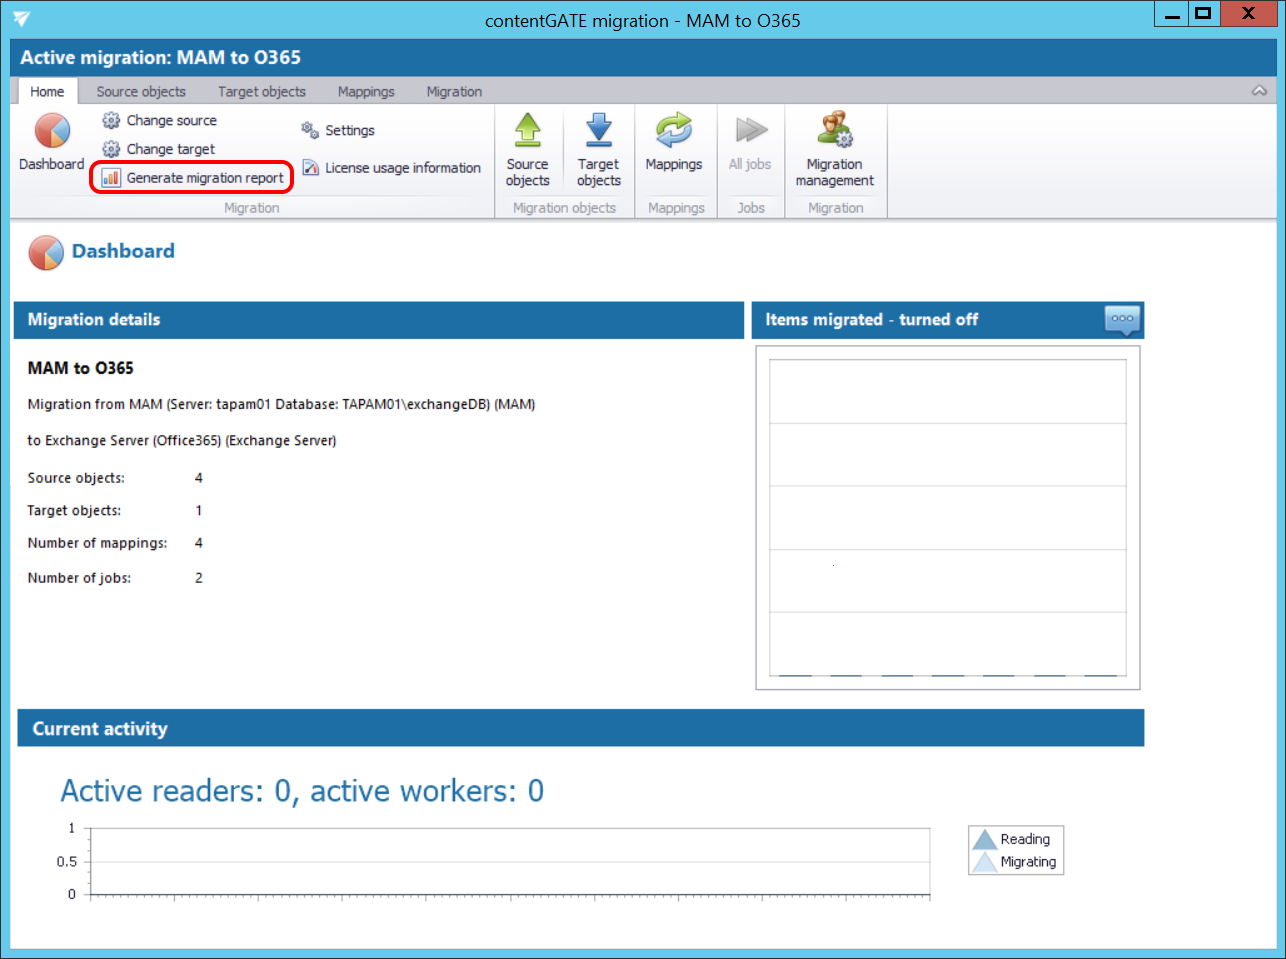Open the Mappings ribbon icon
1286x959 pixels.
pyautogui.click(x=674, y=132)
